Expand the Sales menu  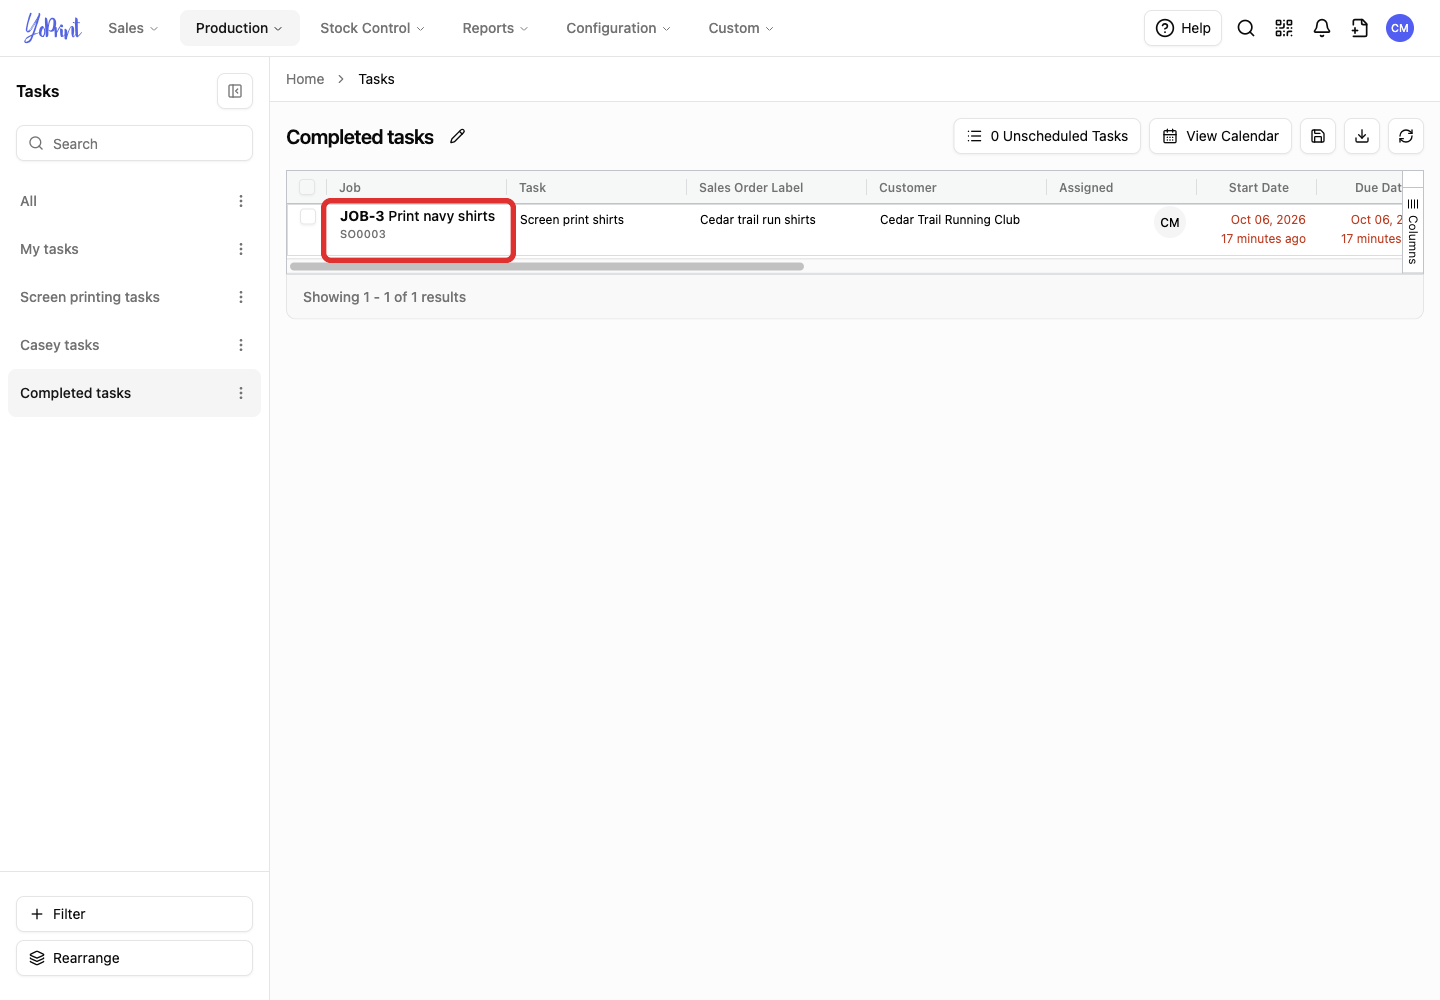[x=133, y=28]
